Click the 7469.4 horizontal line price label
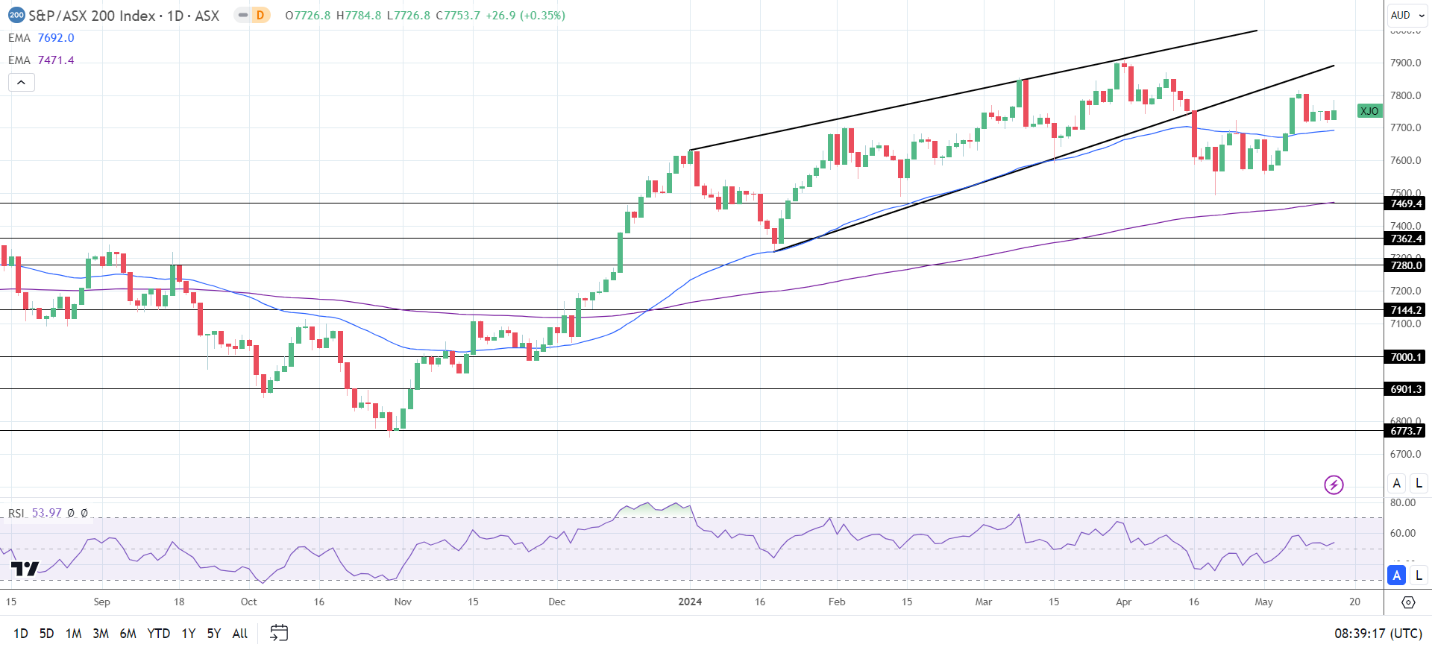 click(1406, 203)
